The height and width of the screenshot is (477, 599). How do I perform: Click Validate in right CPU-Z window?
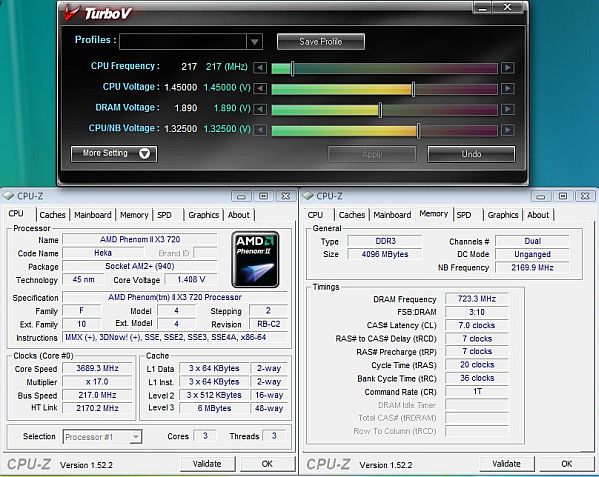(507, 464)
